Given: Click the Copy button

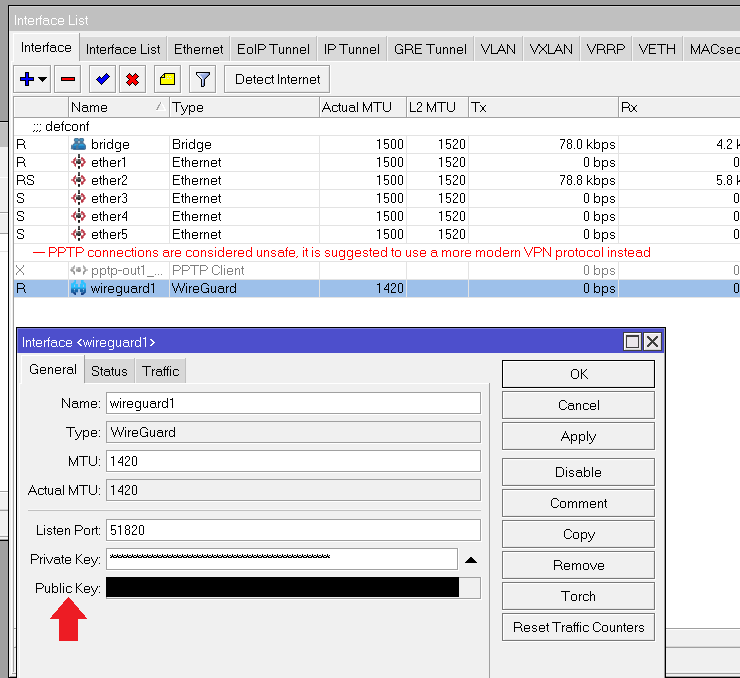Looking at the screenshot, I should coord(578,534).
